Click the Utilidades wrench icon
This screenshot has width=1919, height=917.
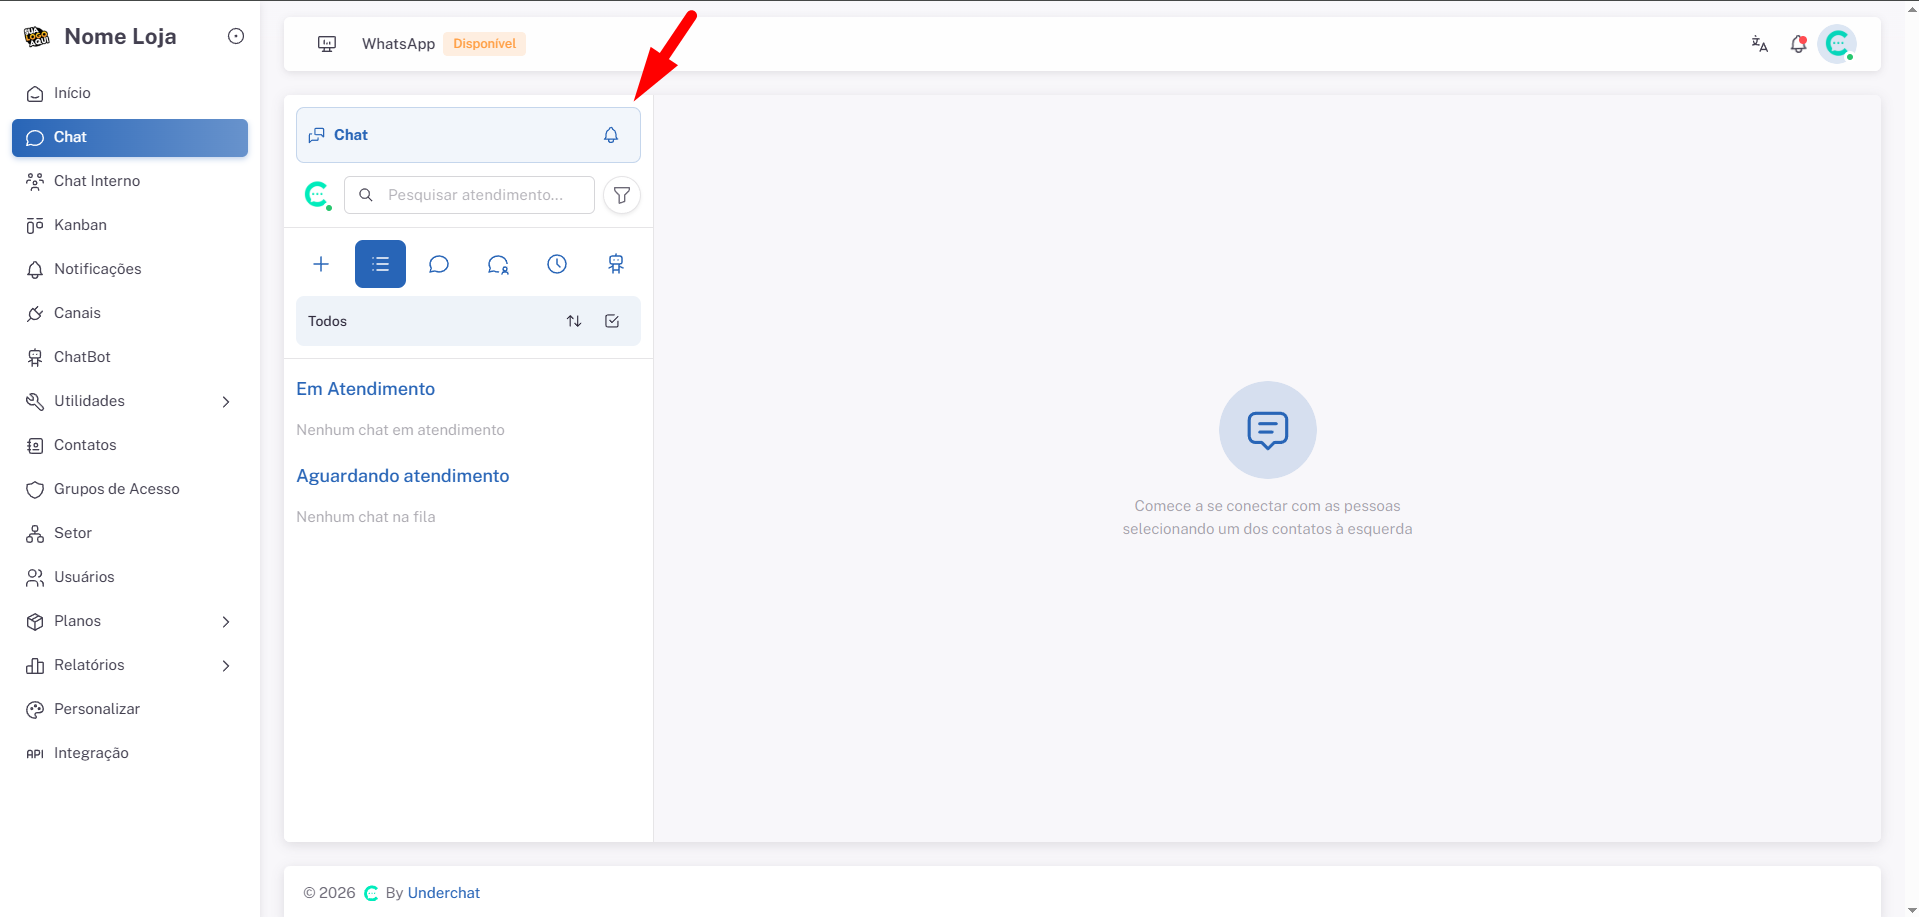pos(35,402)
